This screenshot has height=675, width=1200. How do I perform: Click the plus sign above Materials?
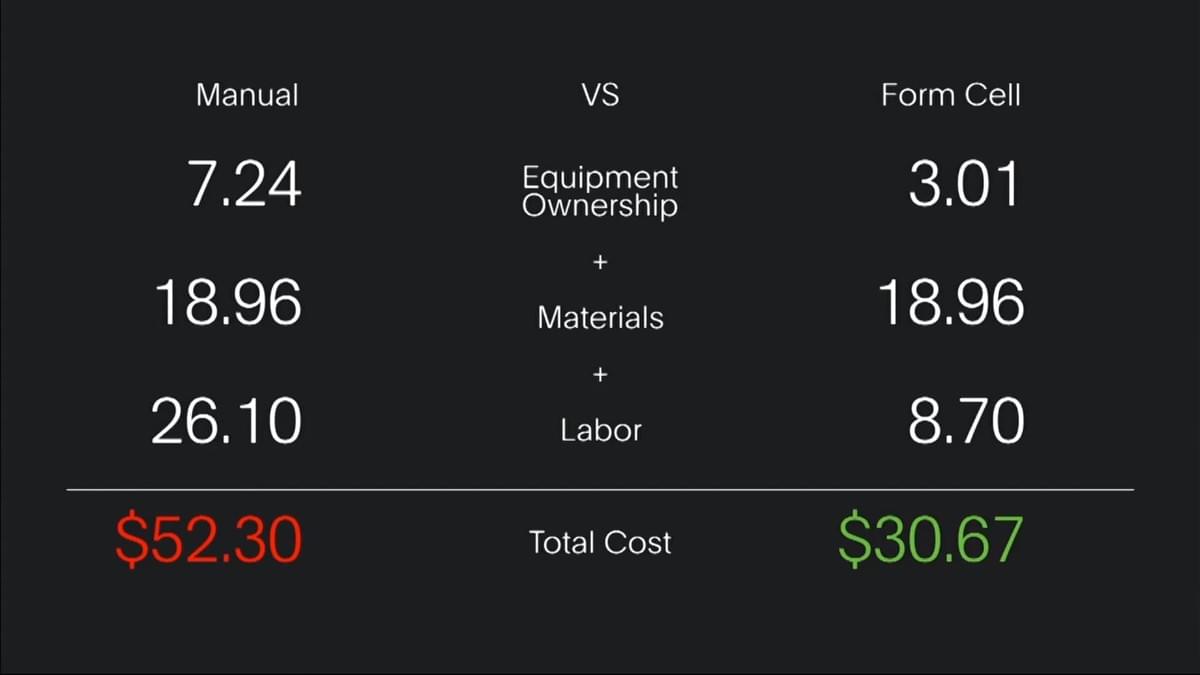(x=600, y=263)
